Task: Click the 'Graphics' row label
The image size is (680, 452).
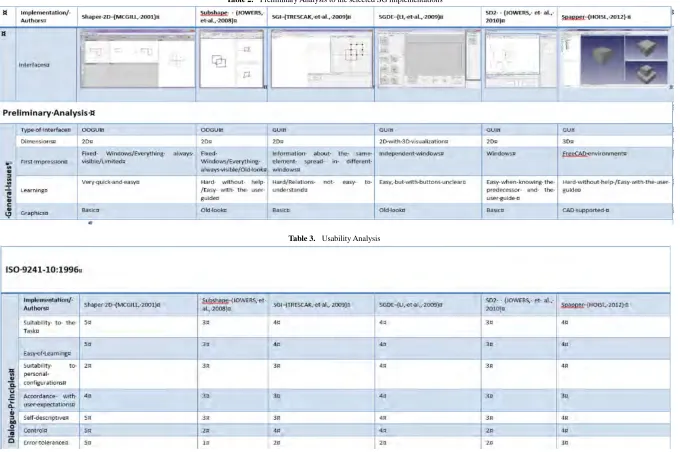Action: [35, 213]
